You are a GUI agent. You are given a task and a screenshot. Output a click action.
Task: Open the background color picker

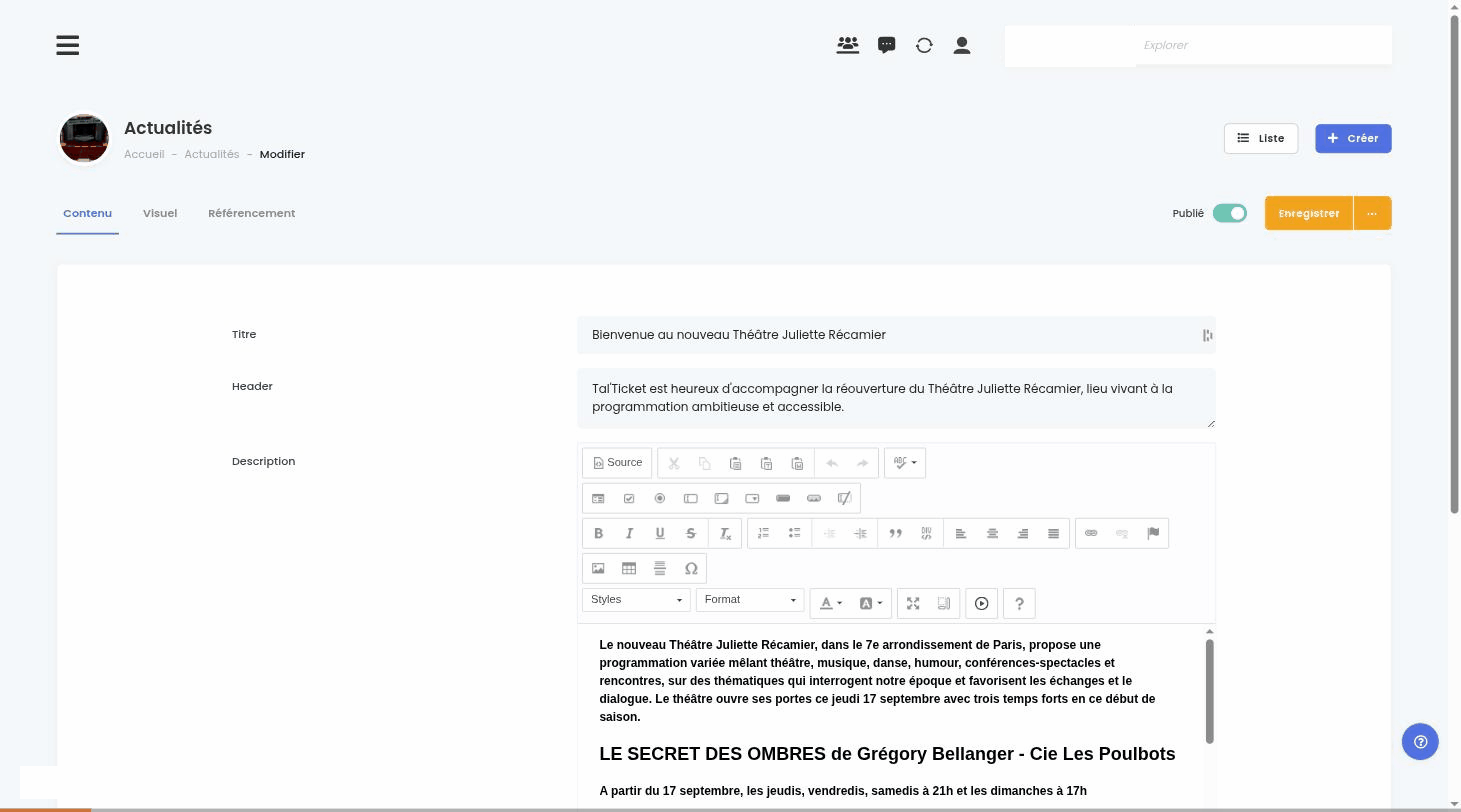tap(870, 603)
